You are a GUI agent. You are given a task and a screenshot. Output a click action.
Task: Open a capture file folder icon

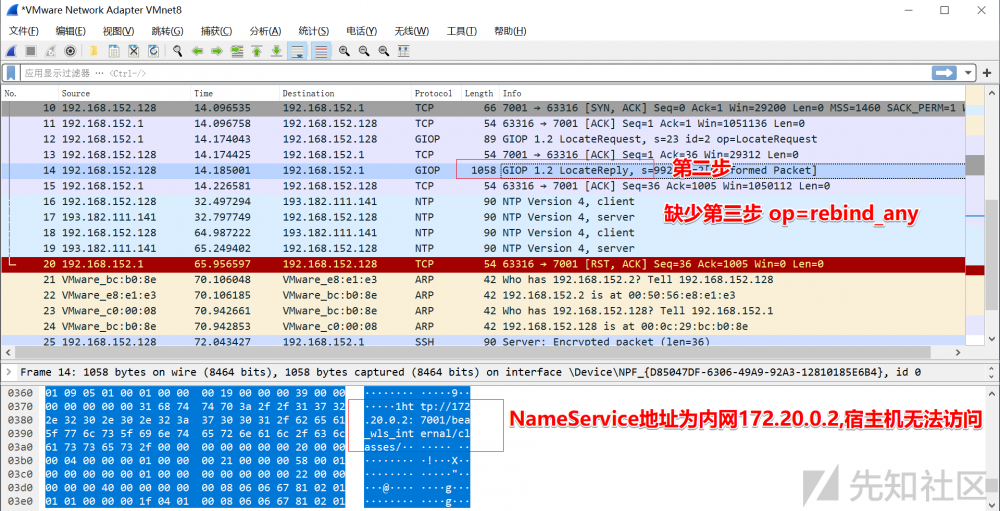pos(94,51)
